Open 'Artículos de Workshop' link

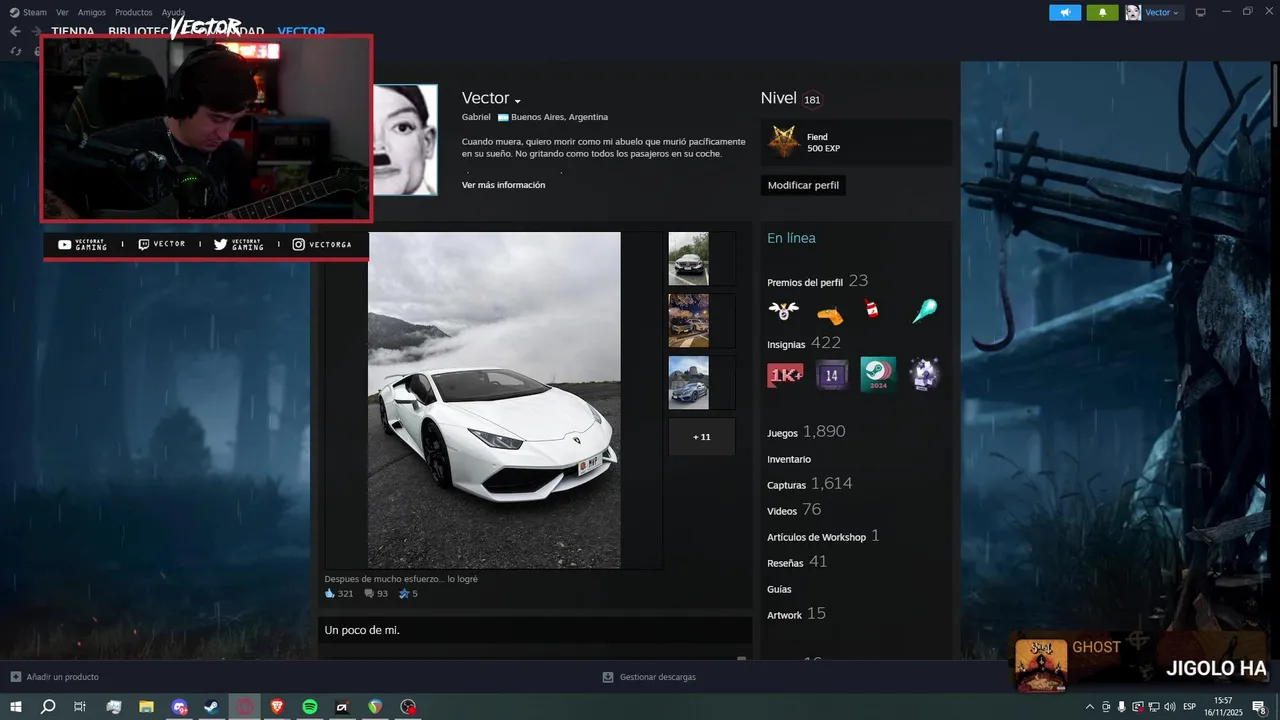[816, 537]
